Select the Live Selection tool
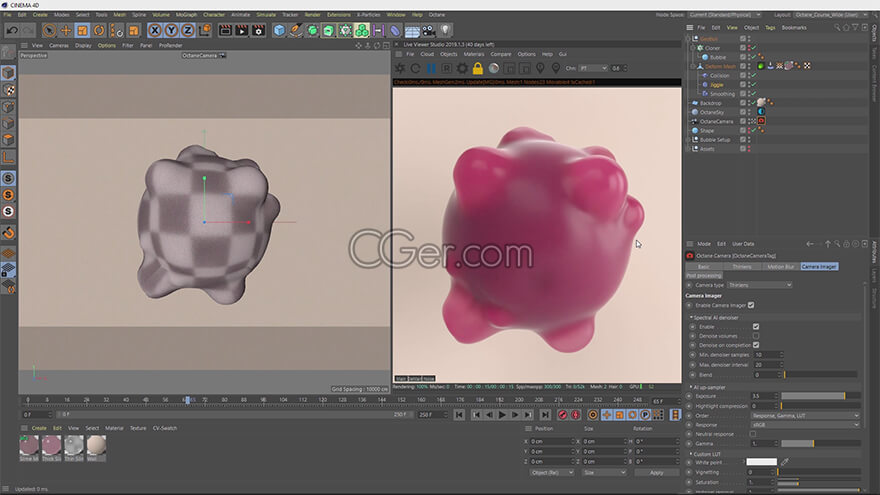Image resolution: width=880 pixels, height=495 pixels. (x=49, y=30)
